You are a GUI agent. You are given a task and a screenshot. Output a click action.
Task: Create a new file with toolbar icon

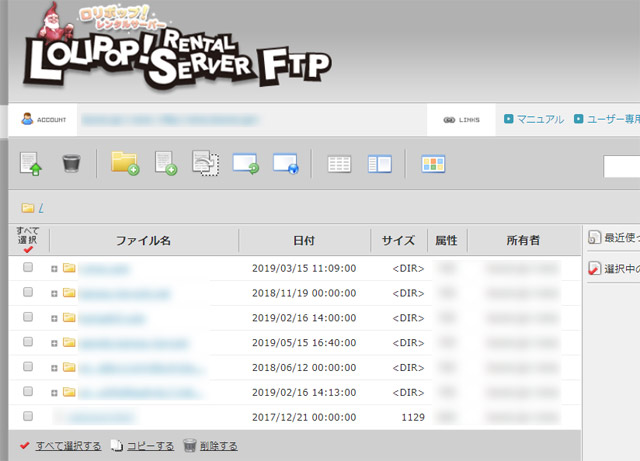pos(165,163)
